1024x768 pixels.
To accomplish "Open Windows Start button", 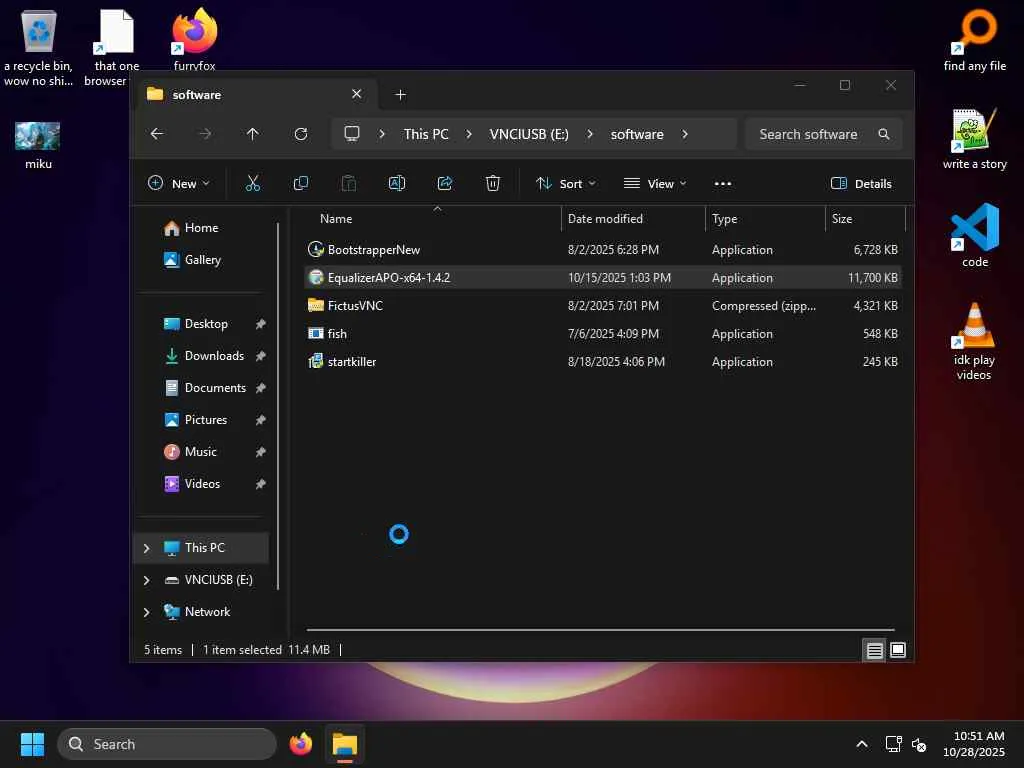I will coord(32,744).
